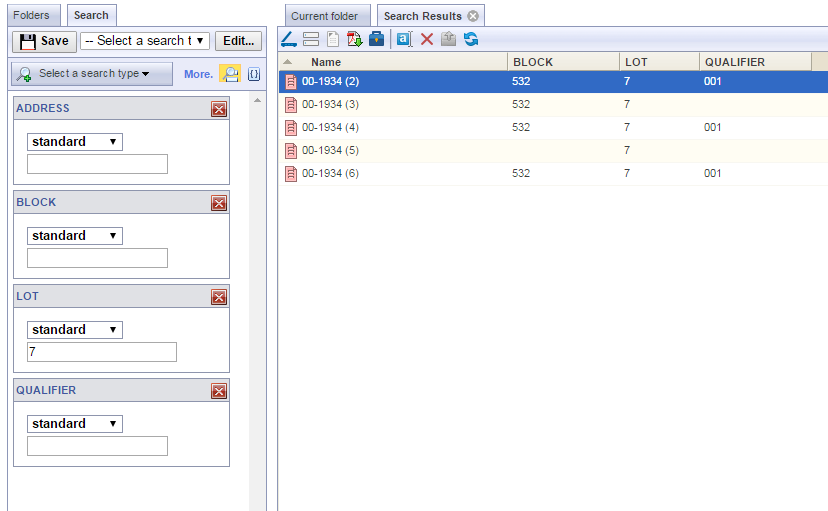The image size is (828, 511).
Task: Select row 00-1934 (4)
Action: click(553, 128)
